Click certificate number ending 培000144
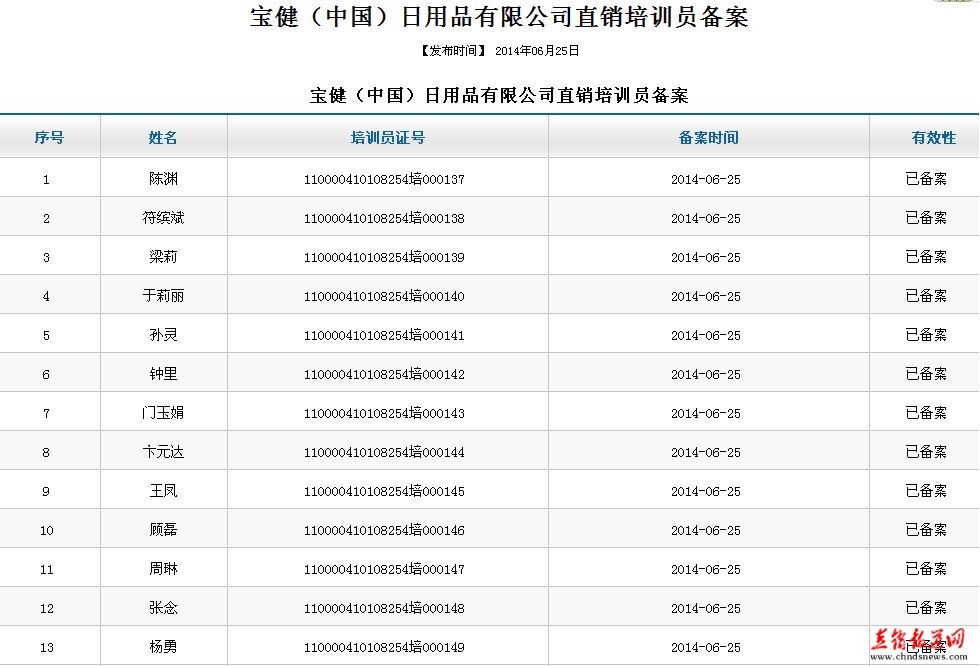Screen dimensions: 980x666 tap(384, 452)
